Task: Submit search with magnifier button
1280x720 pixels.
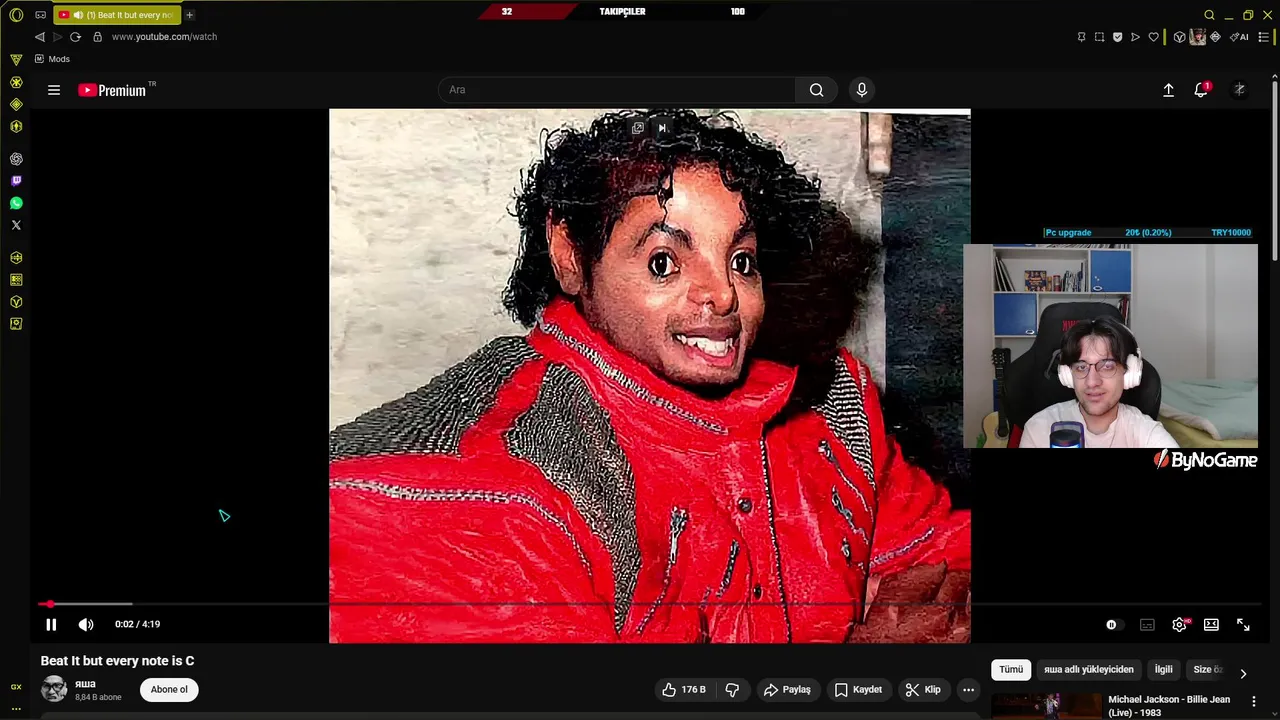Action: click(817, 90)
